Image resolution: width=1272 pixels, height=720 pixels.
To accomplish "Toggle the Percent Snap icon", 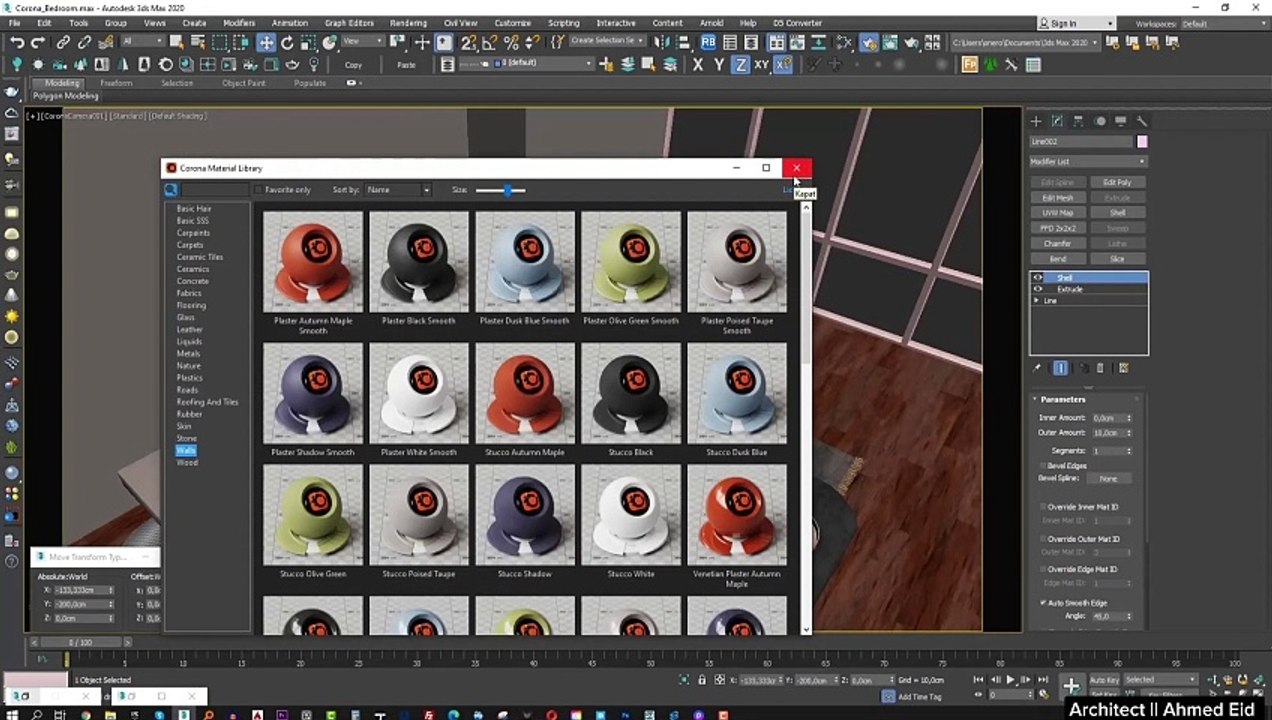I will (512, 42).
